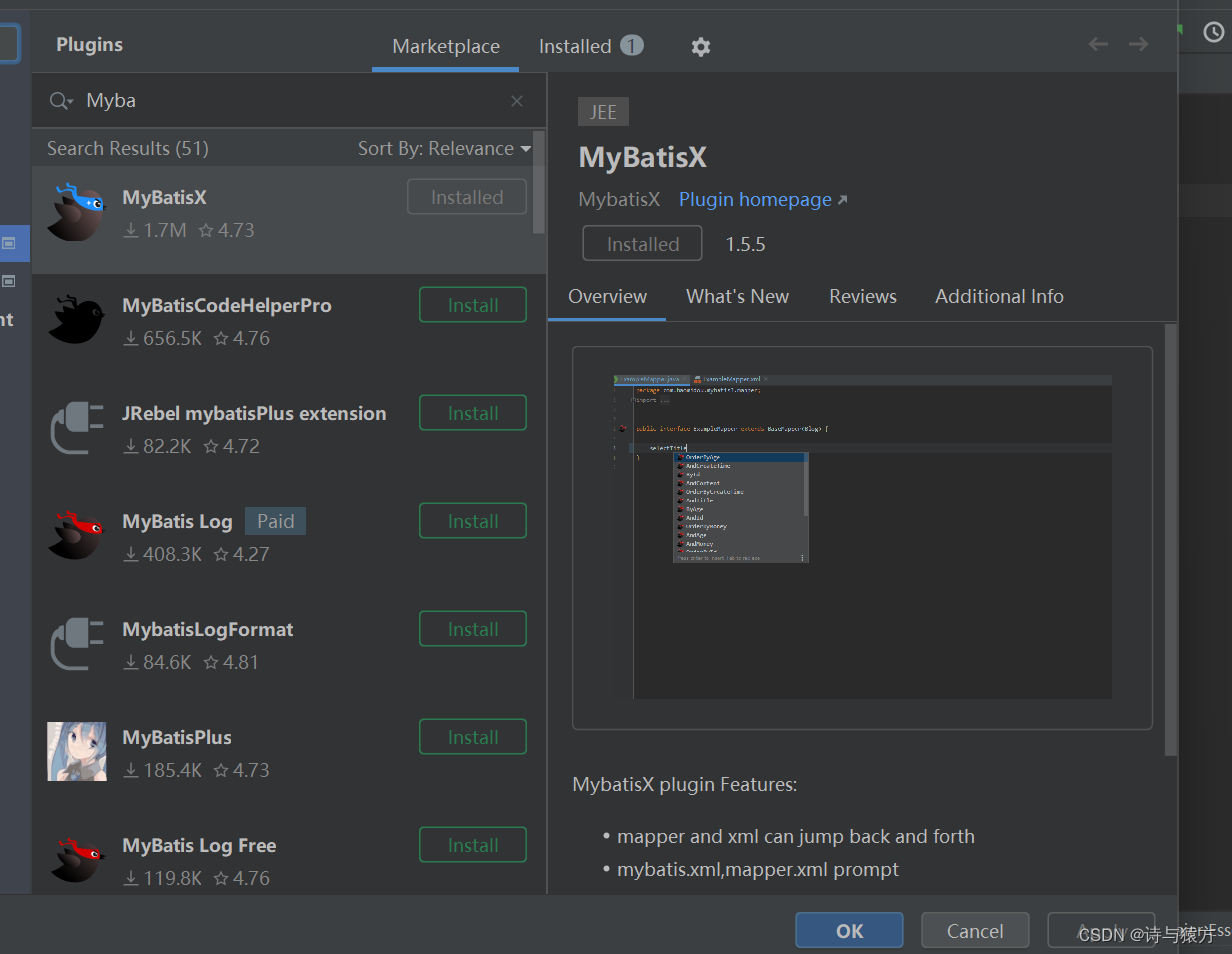Select the MyBatisPlus plugin name
This screenshot has width=1232, height=954.
177,737
